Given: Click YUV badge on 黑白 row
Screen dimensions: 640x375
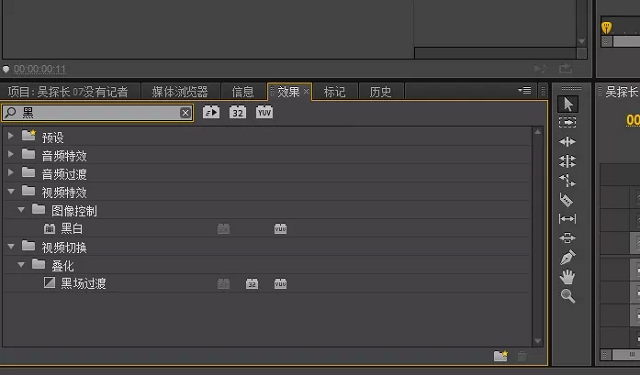Looking at the screenshot, I should [x=280, y=229].
